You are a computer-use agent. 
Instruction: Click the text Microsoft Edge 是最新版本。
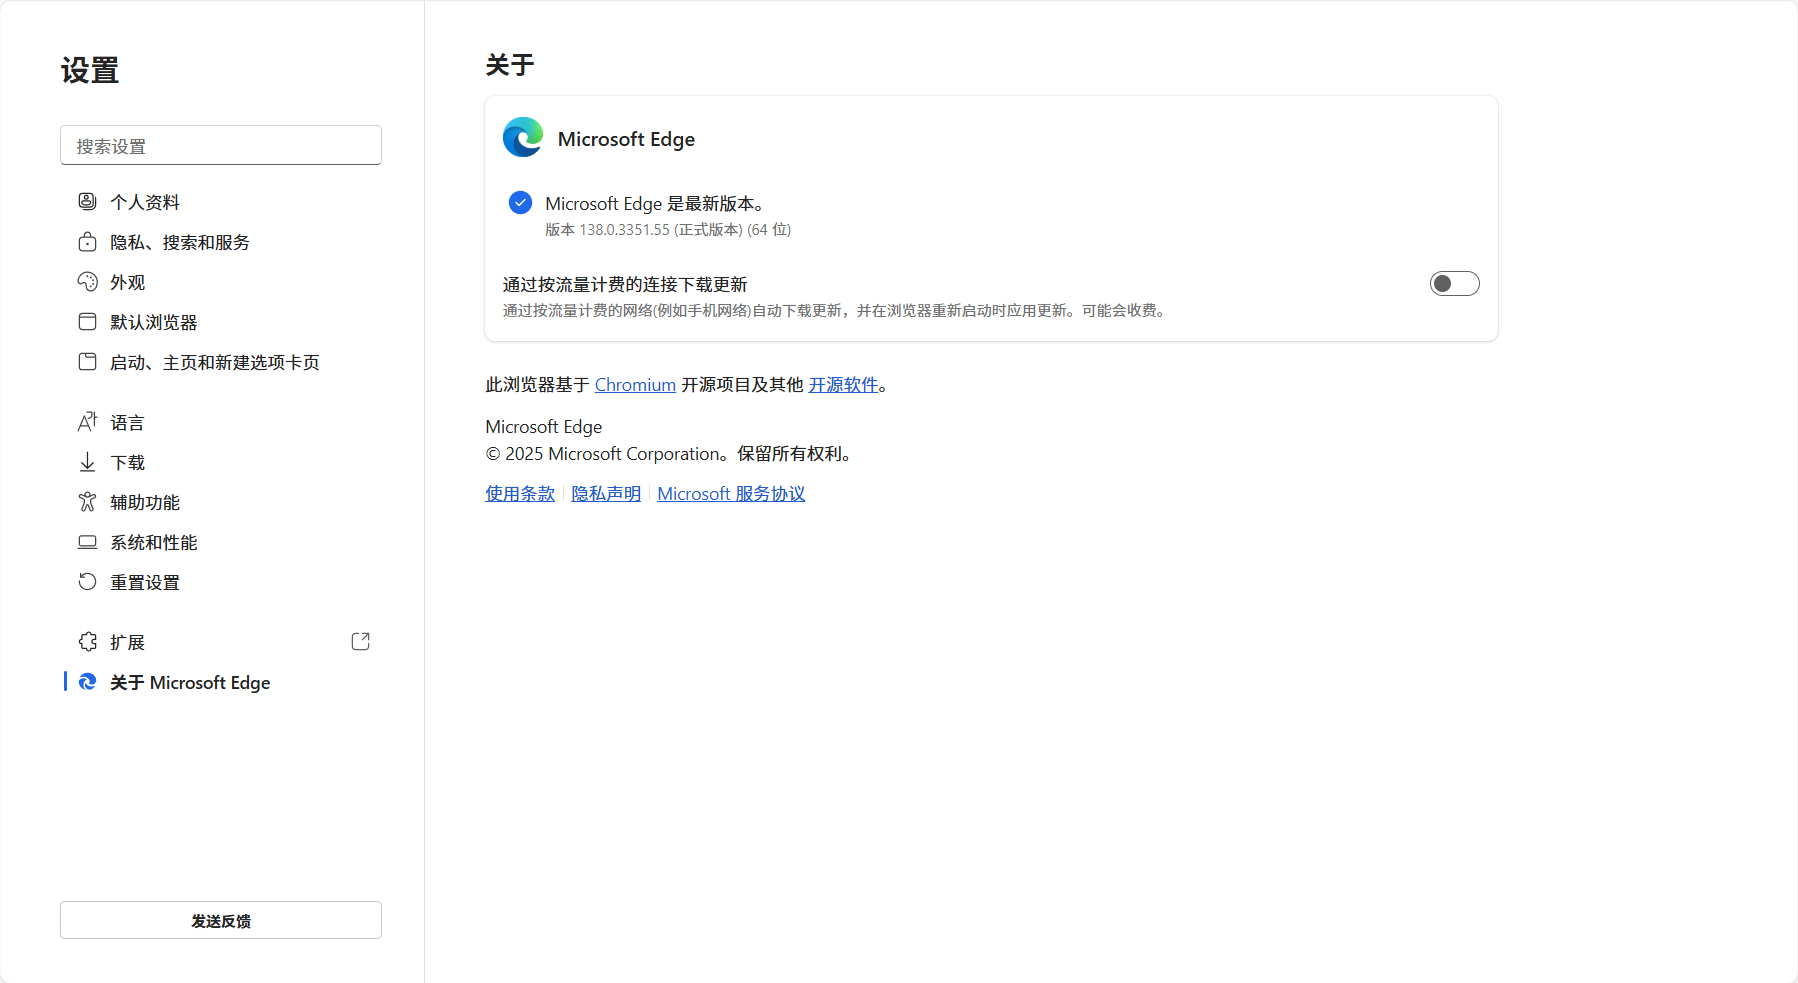[x=657, y=204]
